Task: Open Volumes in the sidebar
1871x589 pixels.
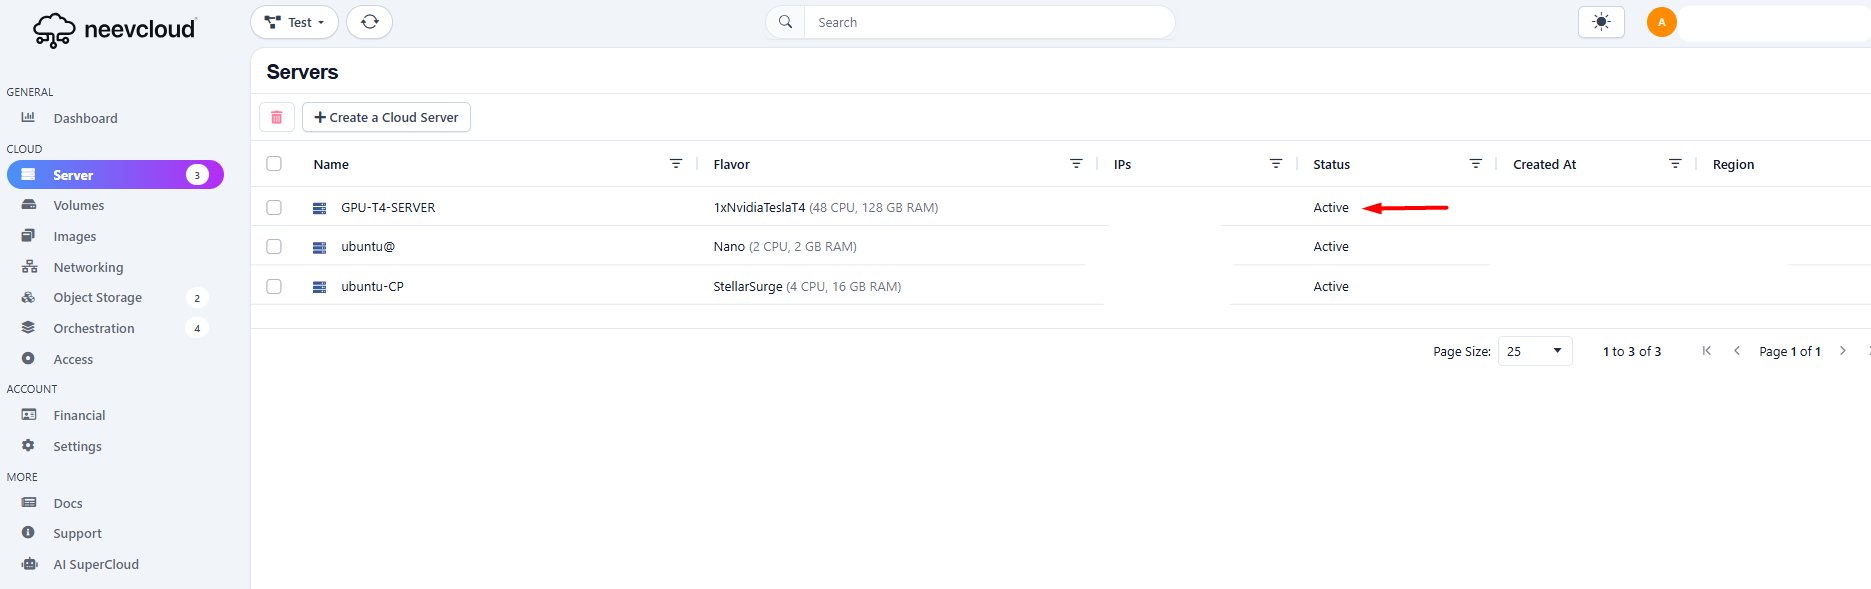Action: 79,206
